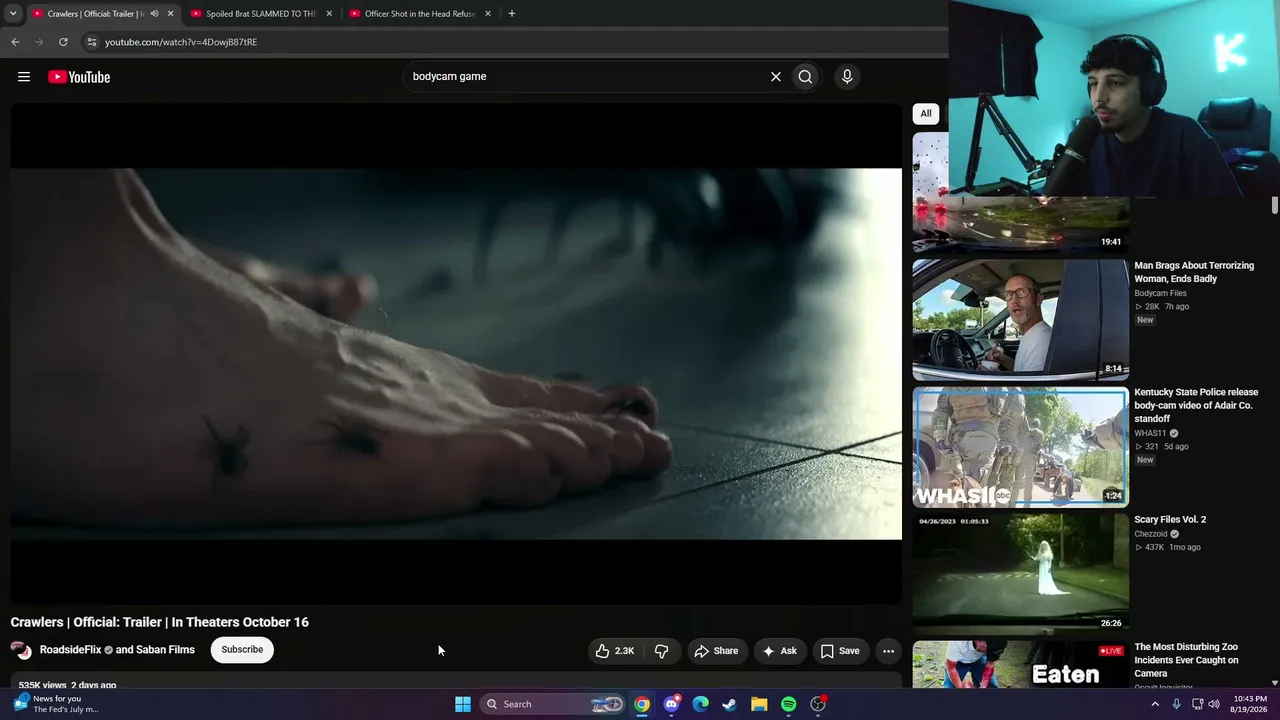Visit the Bodycam Files channel
Viewport: 1280px width, 720px height.
point(1160,293)
